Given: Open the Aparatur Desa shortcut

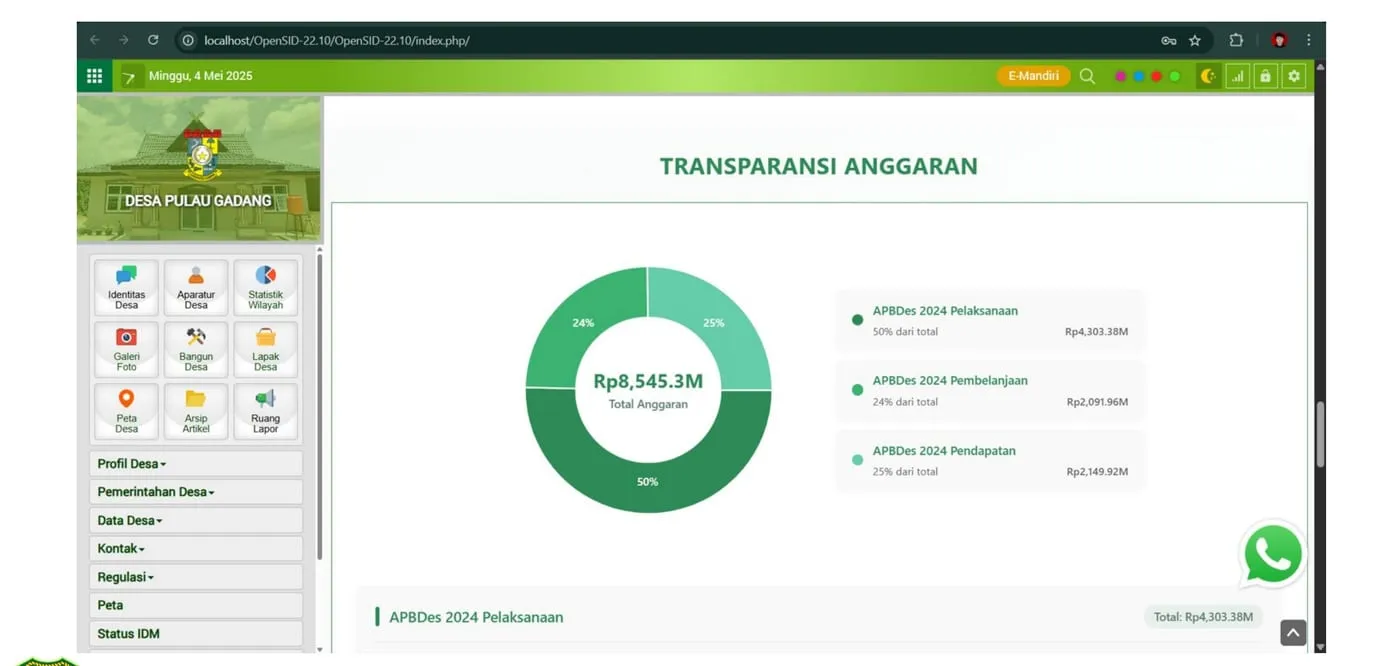Looking at the screenshot, I should [x=196, y=288].
